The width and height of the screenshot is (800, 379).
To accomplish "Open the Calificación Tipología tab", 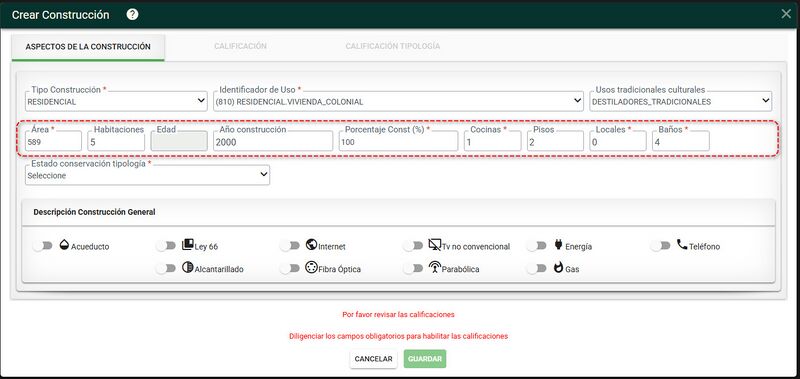I will [x=393, y=46].
